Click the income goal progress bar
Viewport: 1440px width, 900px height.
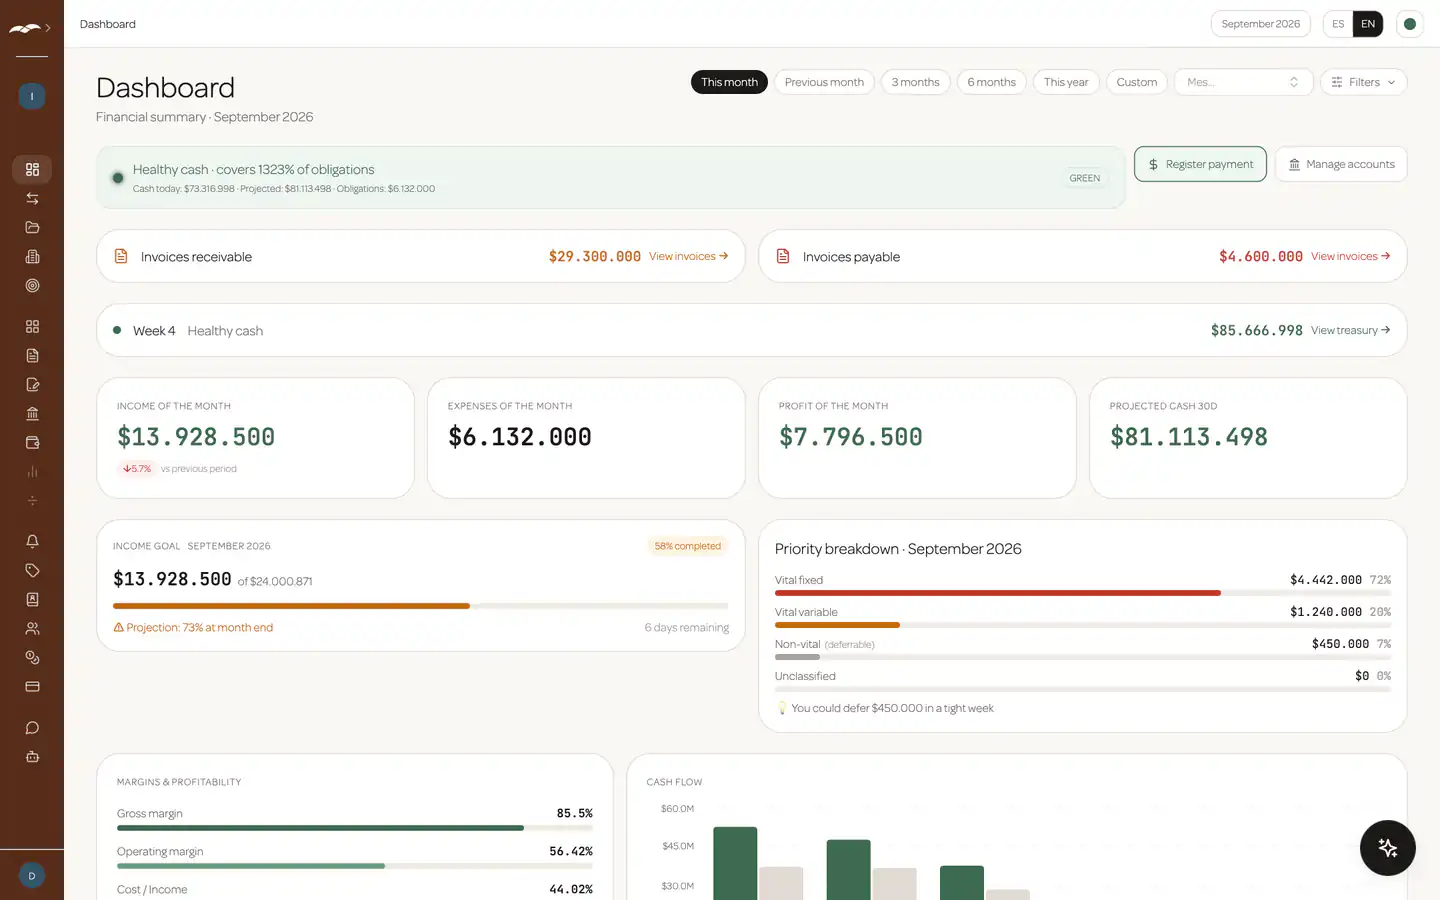click(x=421, y=606)
